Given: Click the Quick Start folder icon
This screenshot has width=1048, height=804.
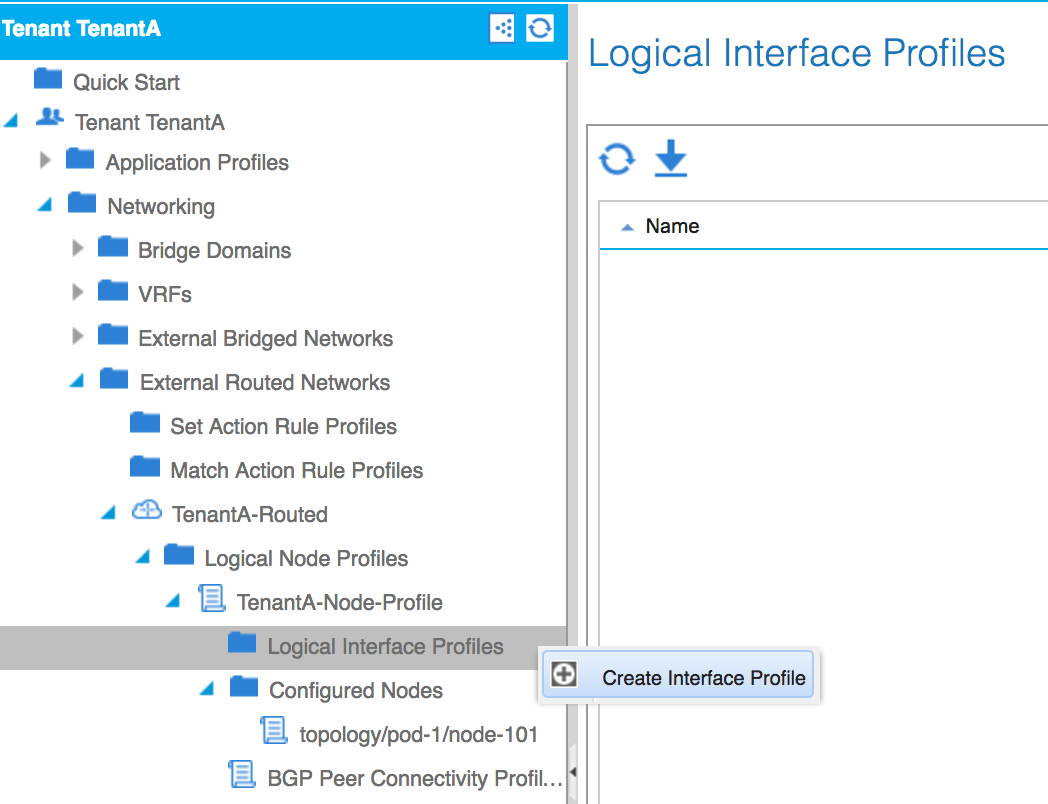Looking at the screenshot, I should click(x=48, y=78).
